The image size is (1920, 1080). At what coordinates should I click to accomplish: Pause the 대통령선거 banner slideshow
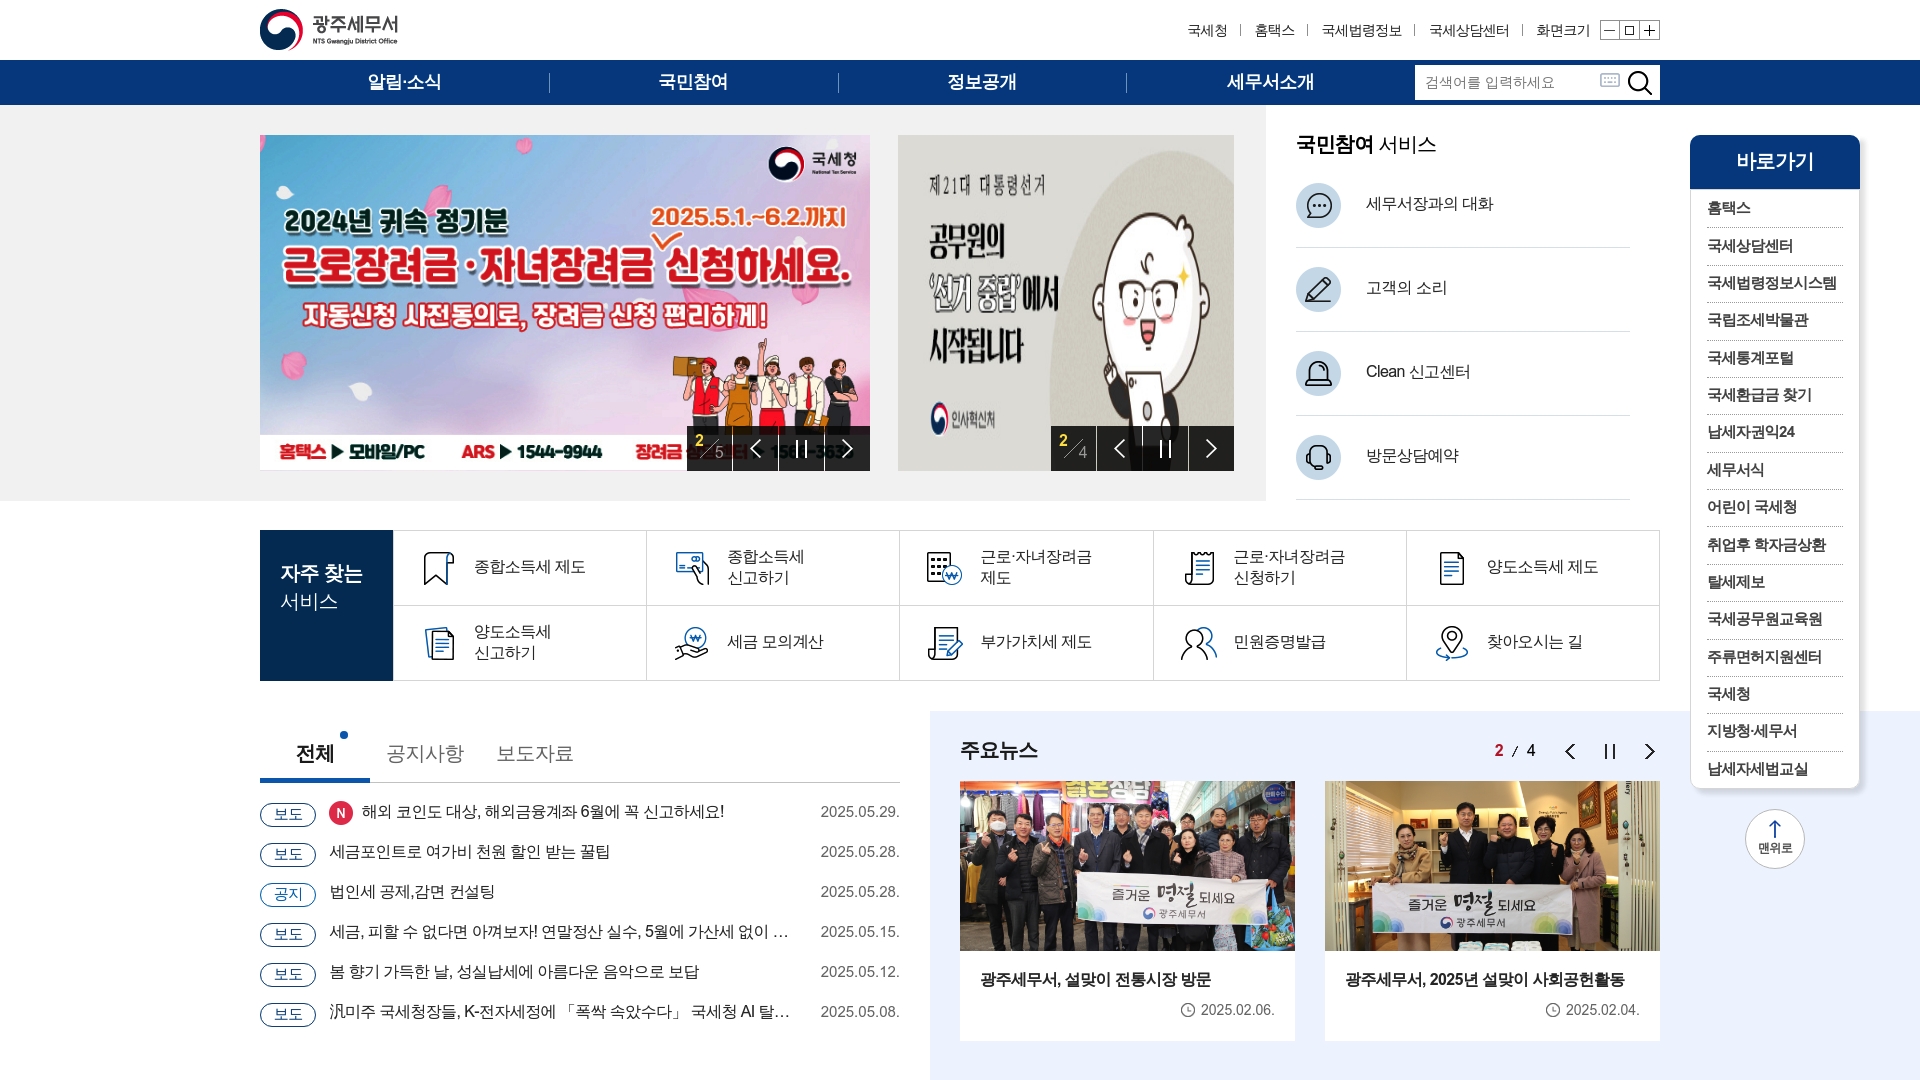1165,449
